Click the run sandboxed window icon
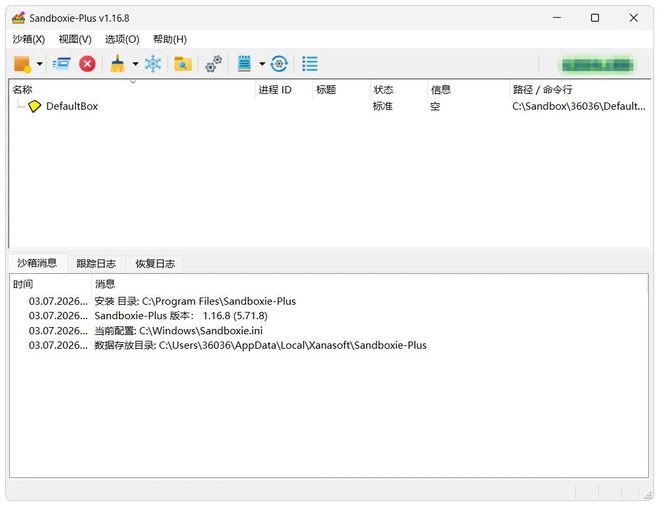660x507 pixels. (61, 64)
